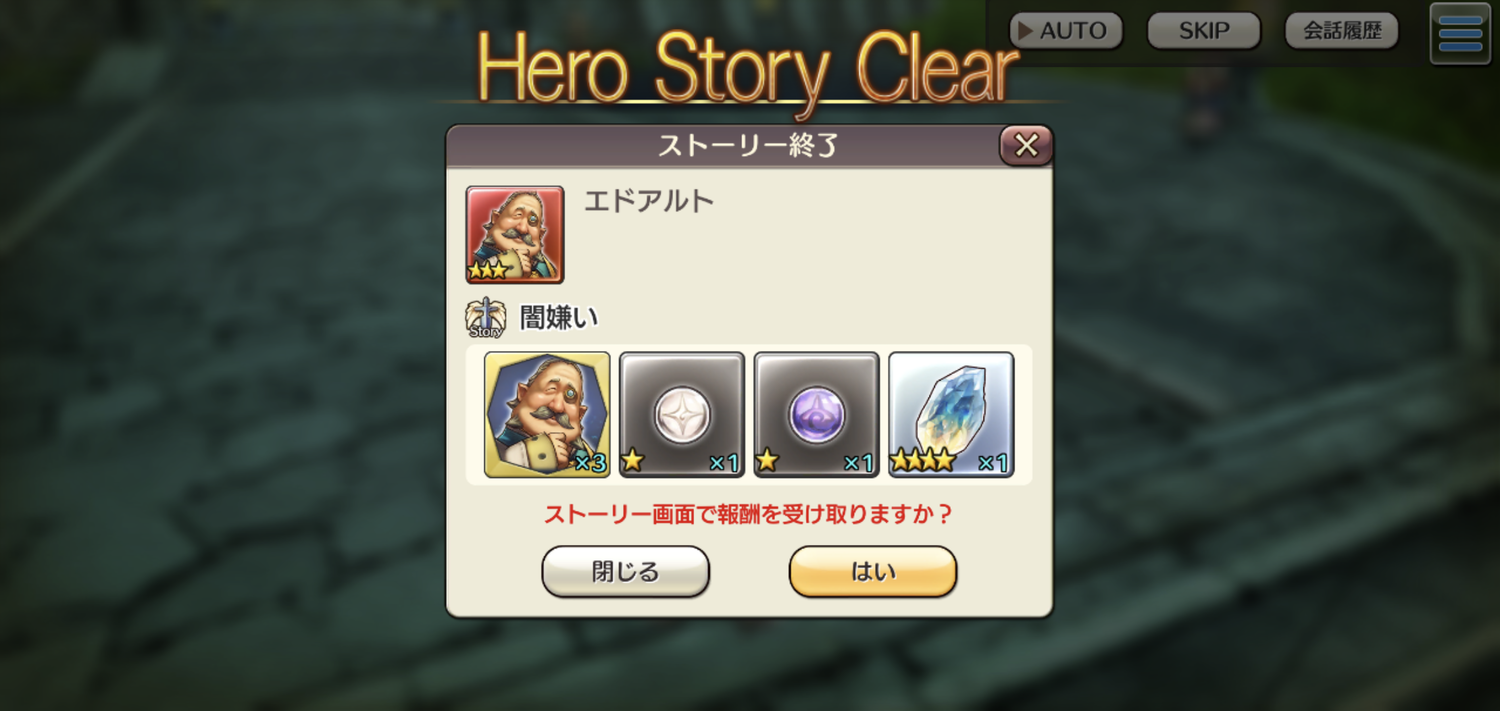Screen dimensions: 1500x711
Task: Inspect the purple orb reward item
Action: coord(817,414)
